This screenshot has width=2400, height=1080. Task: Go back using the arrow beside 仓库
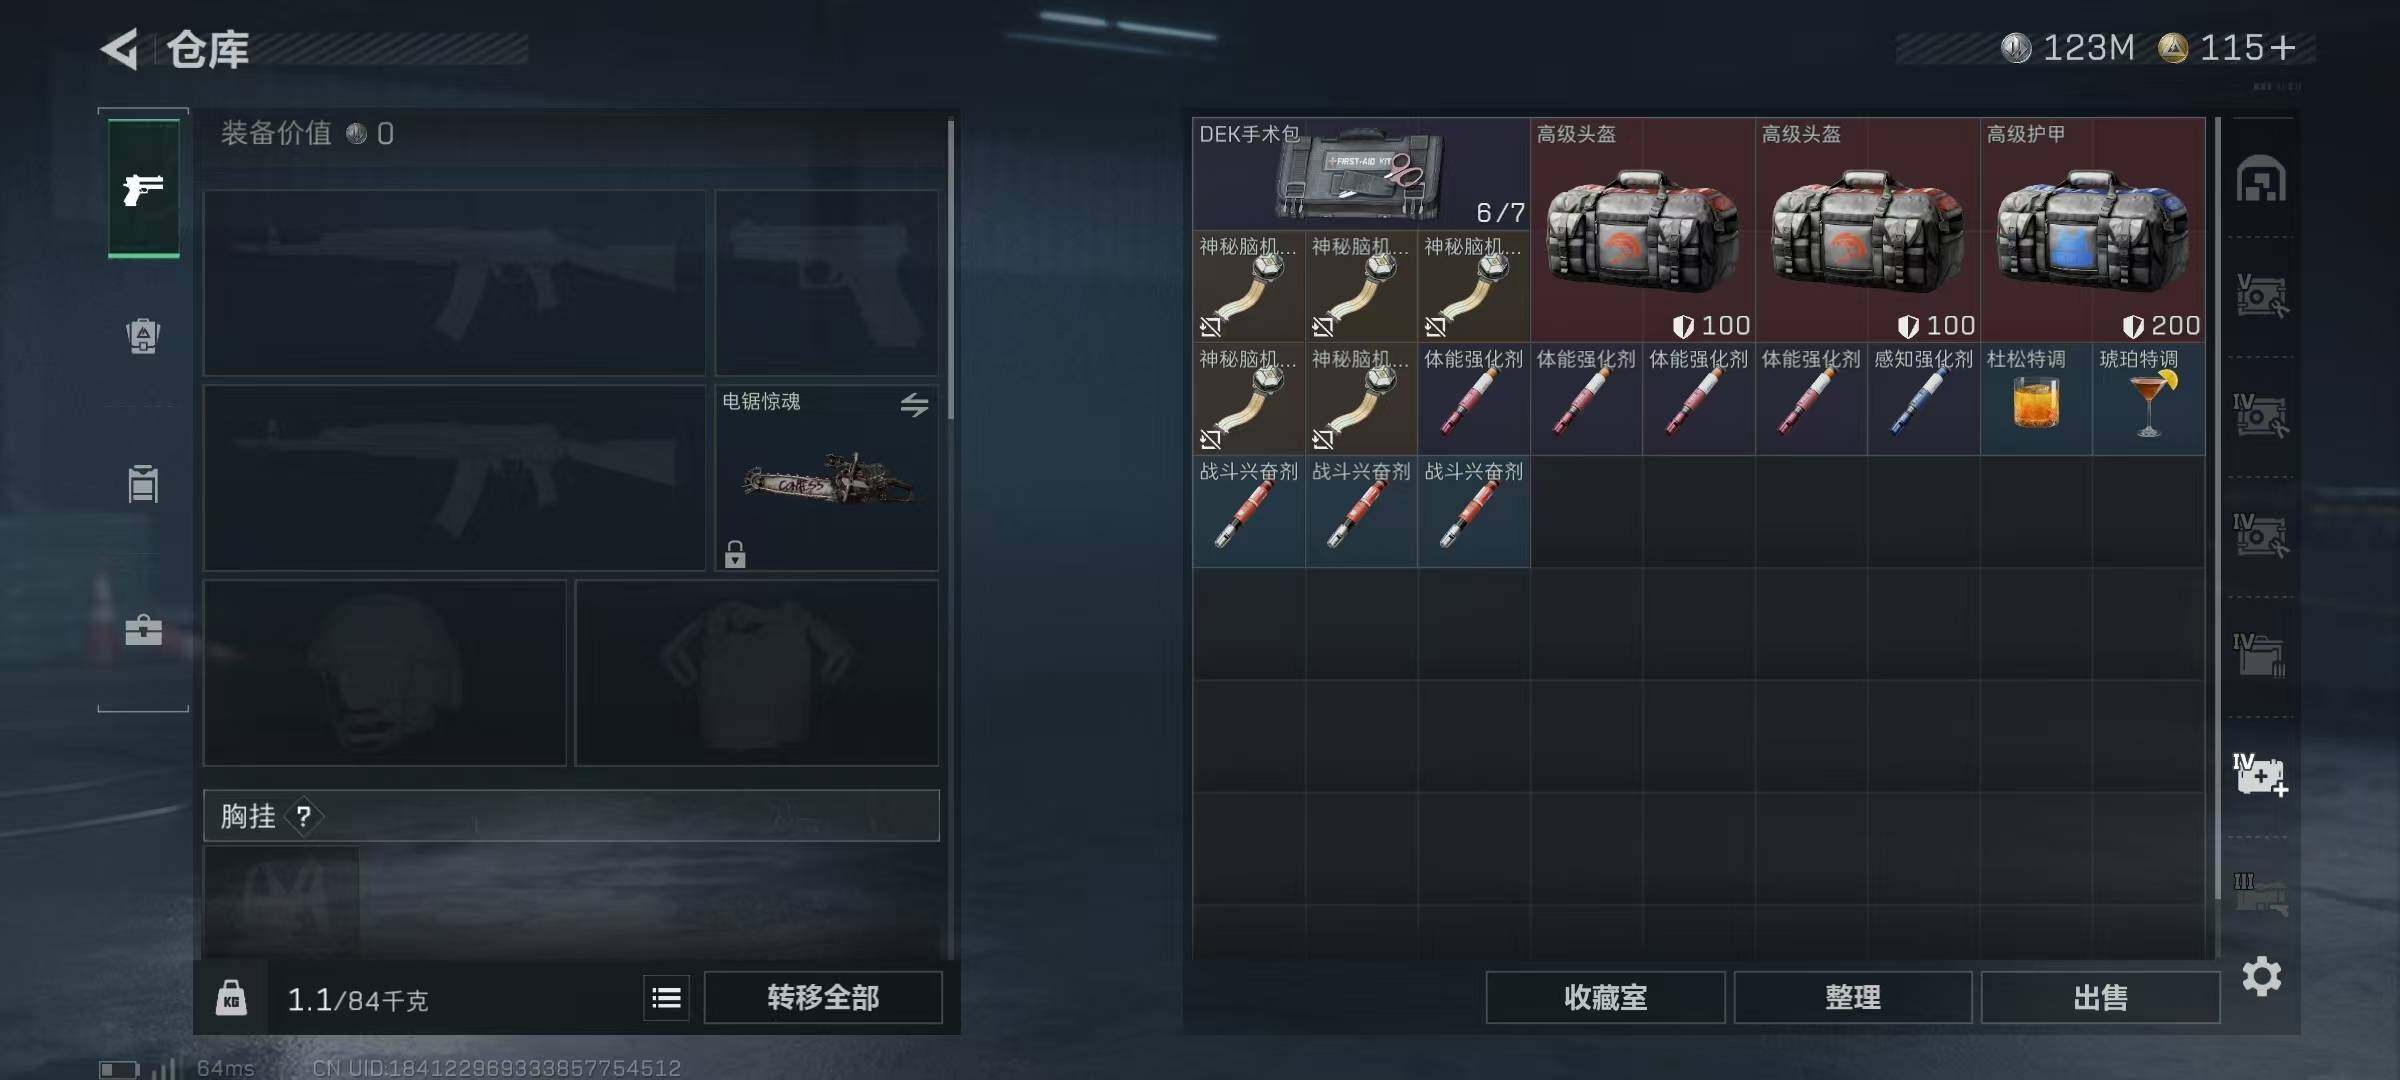pyautogui.click(x=120, y=49)
